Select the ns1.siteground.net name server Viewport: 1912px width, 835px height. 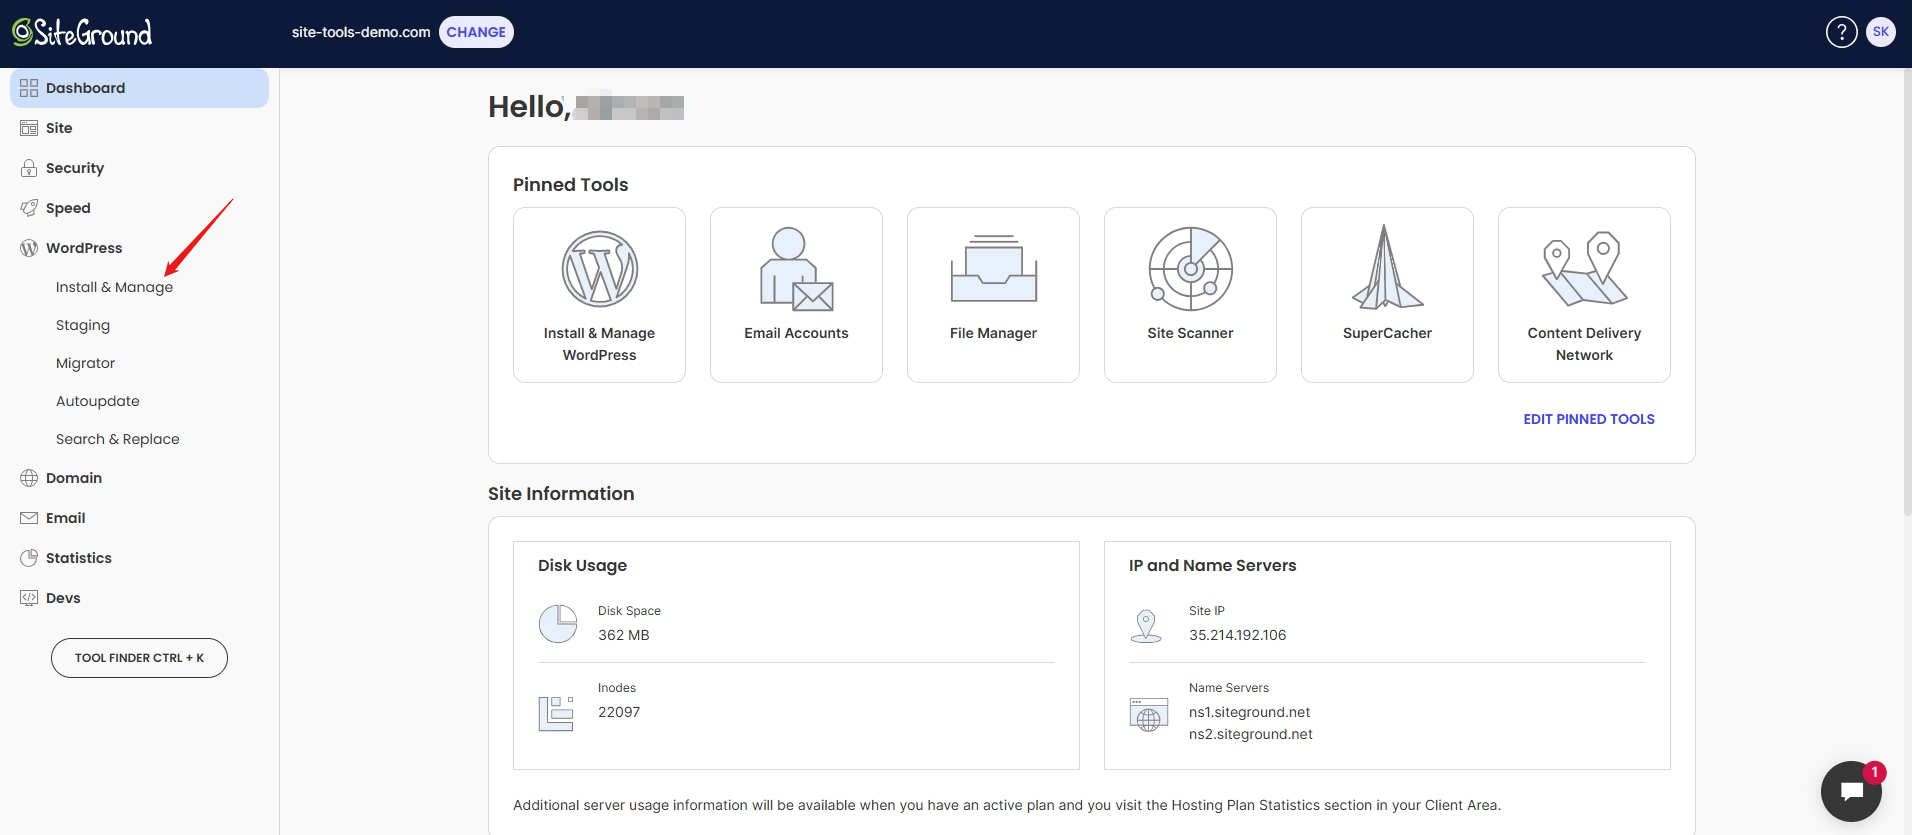point(1249,712)
